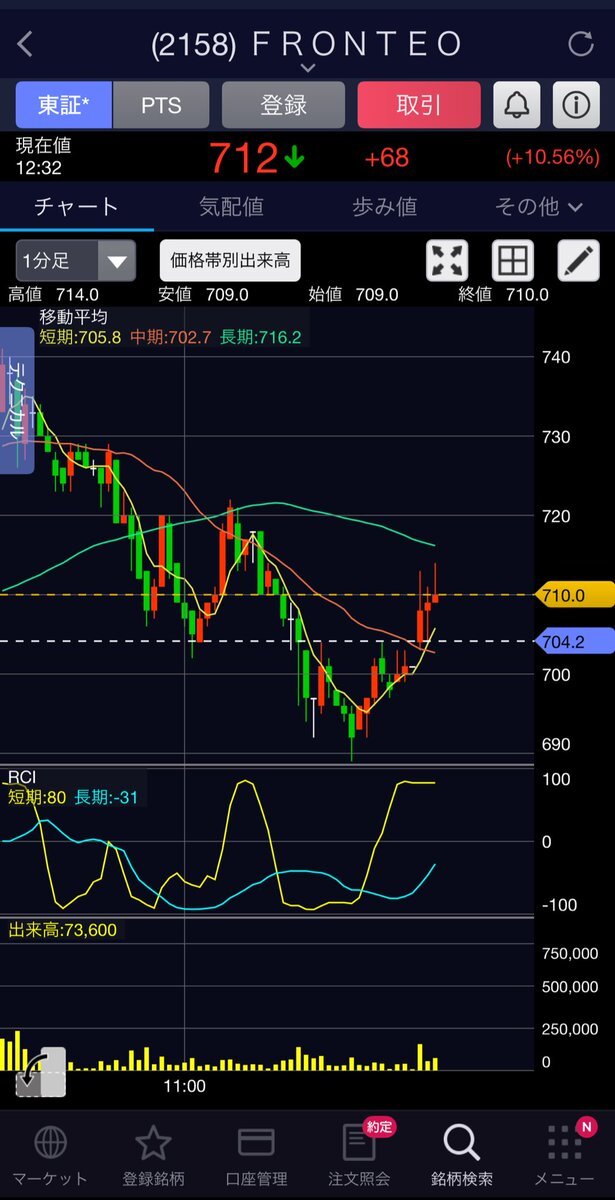This screenshot has width=615, height=1200.
Task: Select the blue 704.2 price marker
Action: coord(576,641)
